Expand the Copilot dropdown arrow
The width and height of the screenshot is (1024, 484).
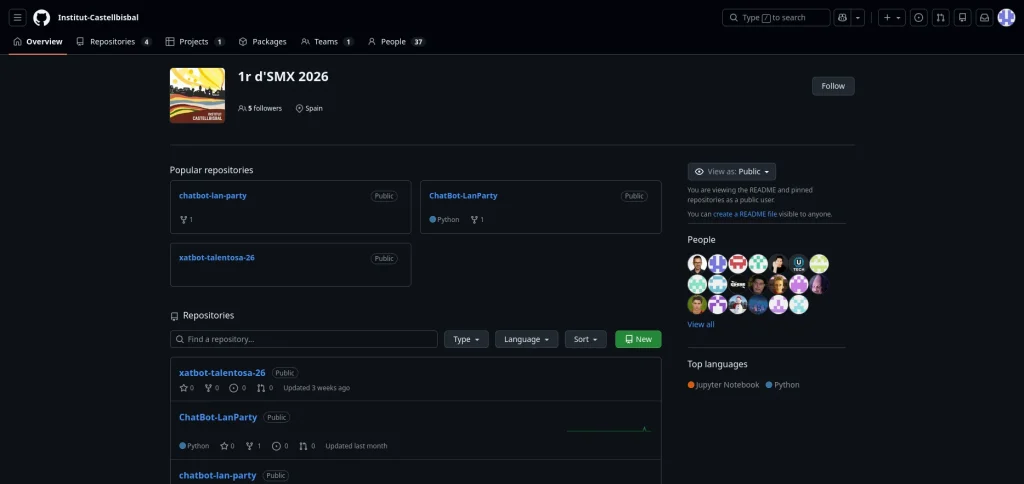pyautogui.click(x=858, y=18)
